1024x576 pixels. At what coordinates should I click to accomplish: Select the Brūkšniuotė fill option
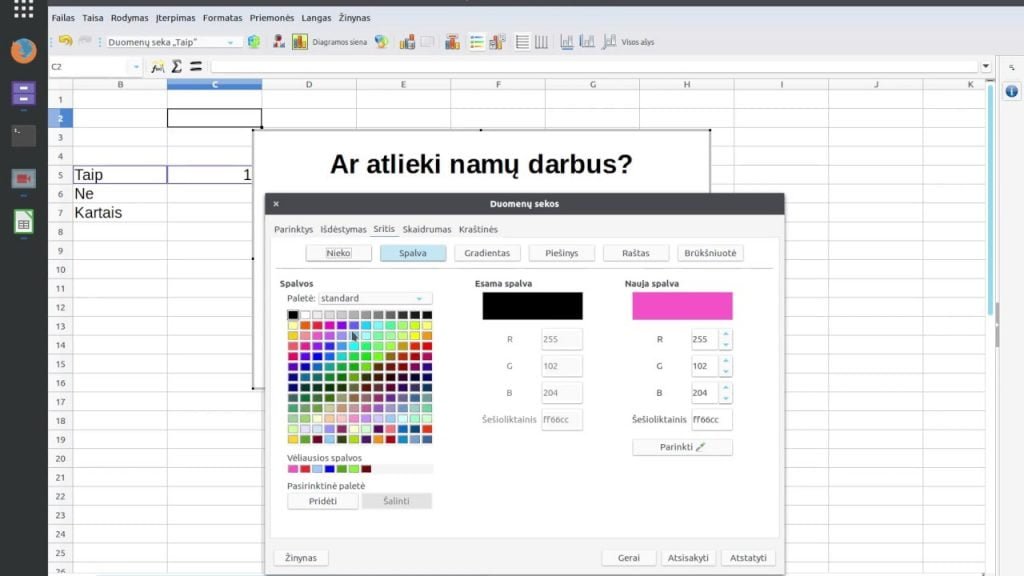711,253
